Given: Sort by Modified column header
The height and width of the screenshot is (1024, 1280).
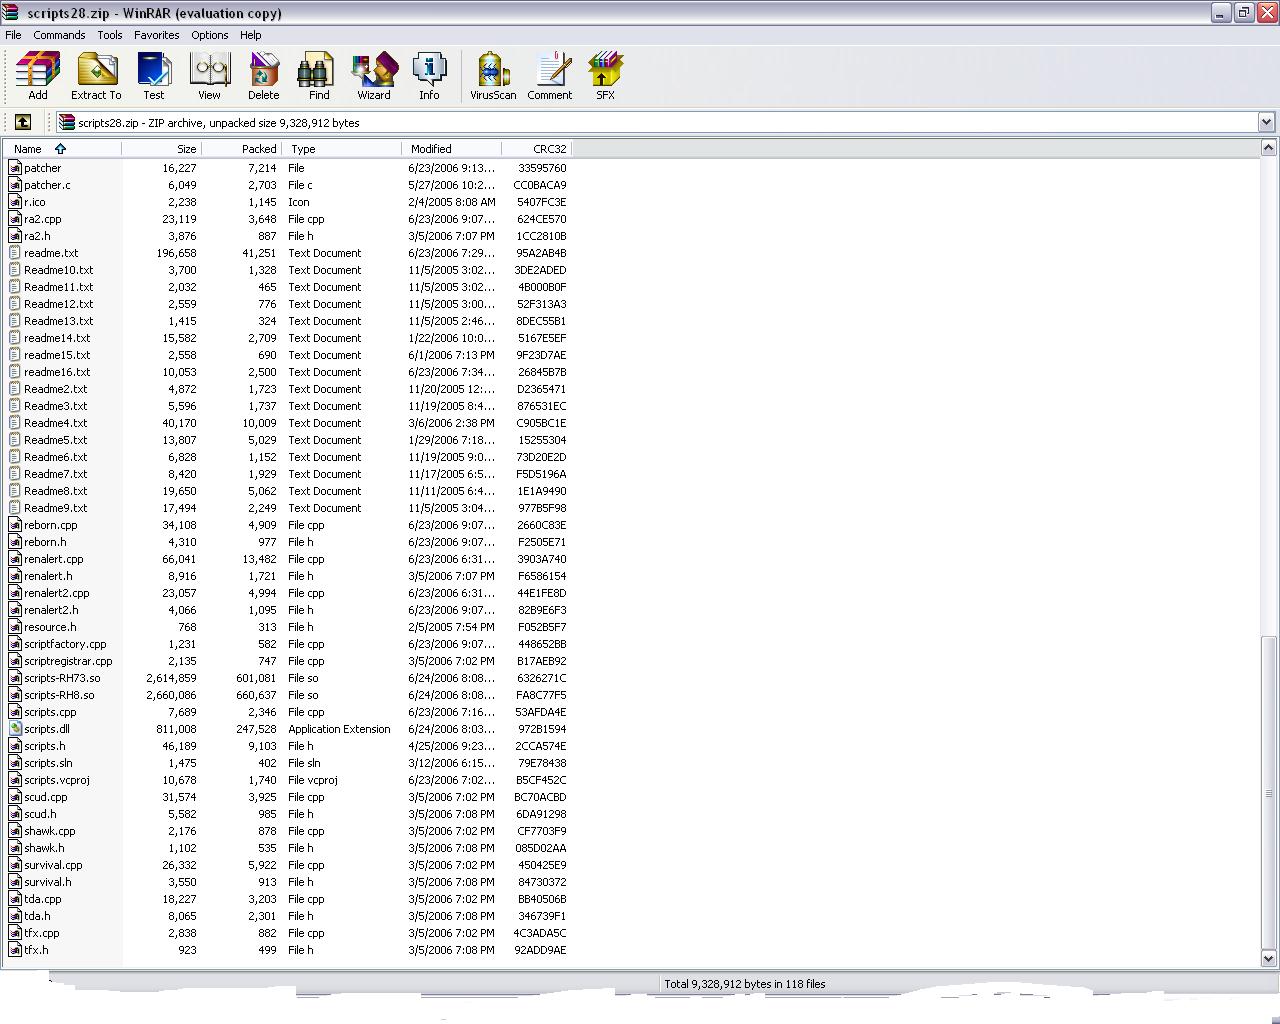Looking at the screenshot, I should coord(431,149).
